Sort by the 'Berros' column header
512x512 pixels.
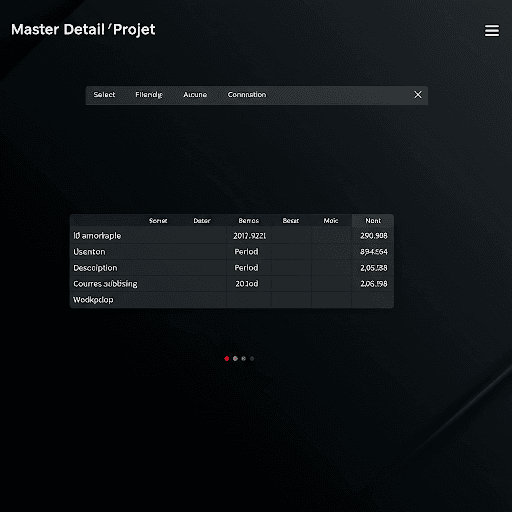point(249,221)
